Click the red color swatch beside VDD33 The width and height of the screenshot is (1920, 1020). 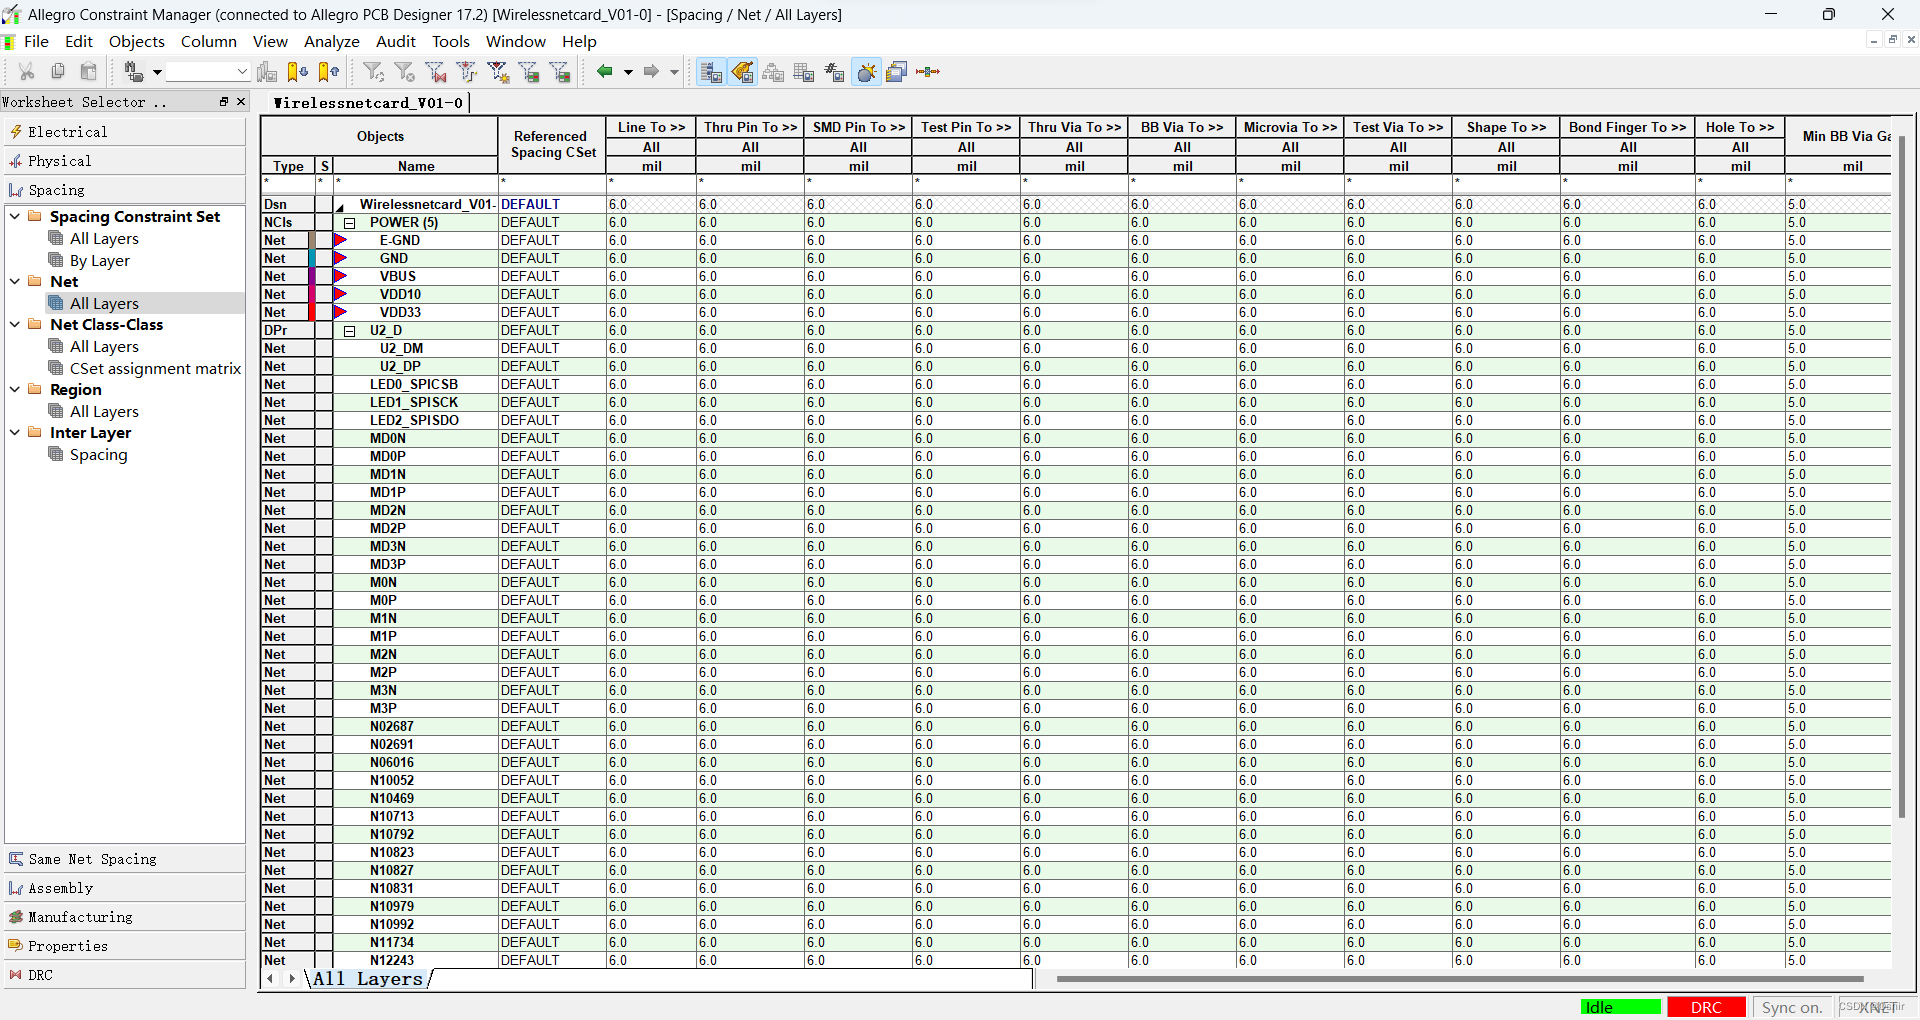click(x=312, y=312)
